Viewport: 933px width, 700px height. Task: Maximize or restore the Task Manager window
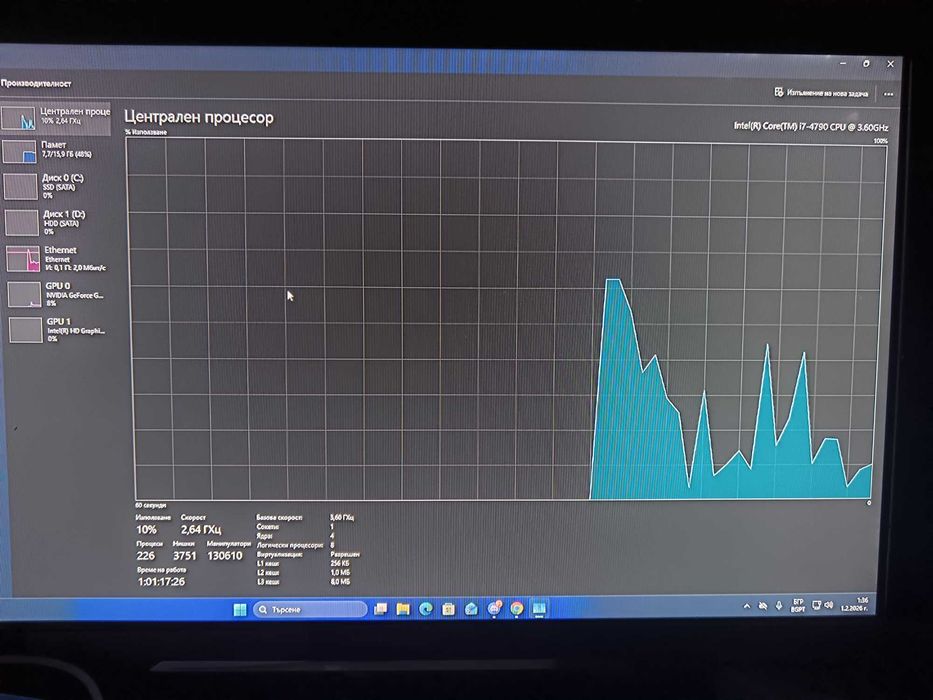tap(866, 63)
